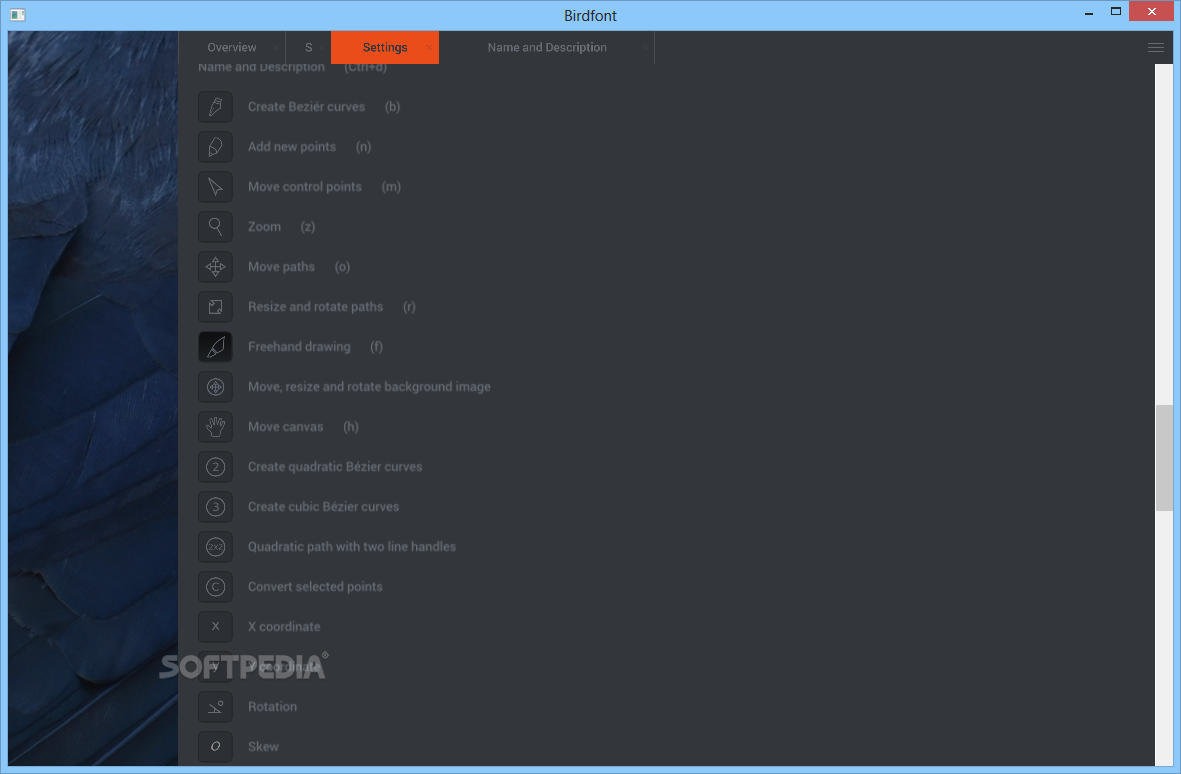The height and width of the screenshot is (774, 1181).
Task: Choose the Move control points arrow icon
Action: [x=215, y=187]
